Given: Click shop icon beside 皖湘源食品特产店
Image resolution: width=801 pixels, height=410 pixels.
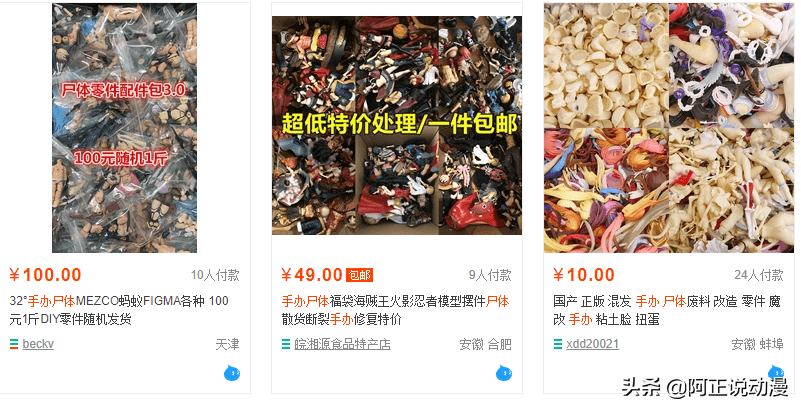Looking at the screenshot, I should [286, 345].
